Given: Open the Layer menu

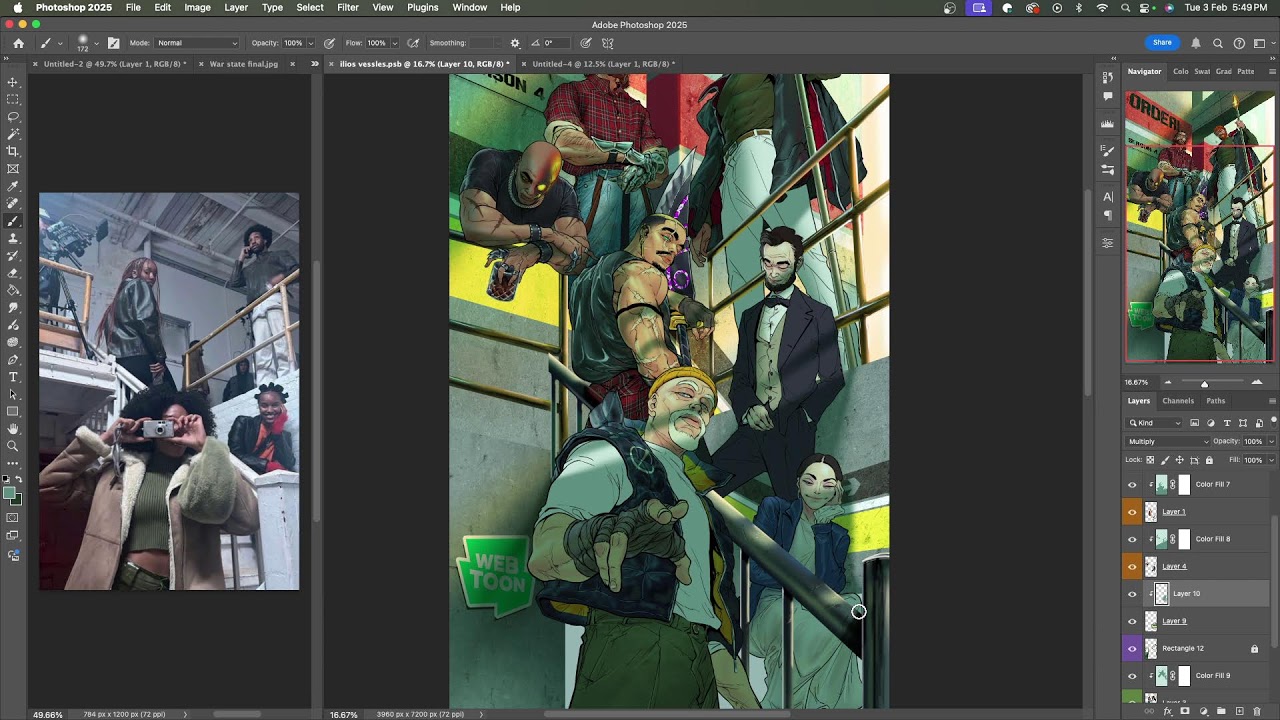Looking at the screenshot, I should [x=236, y=7].
